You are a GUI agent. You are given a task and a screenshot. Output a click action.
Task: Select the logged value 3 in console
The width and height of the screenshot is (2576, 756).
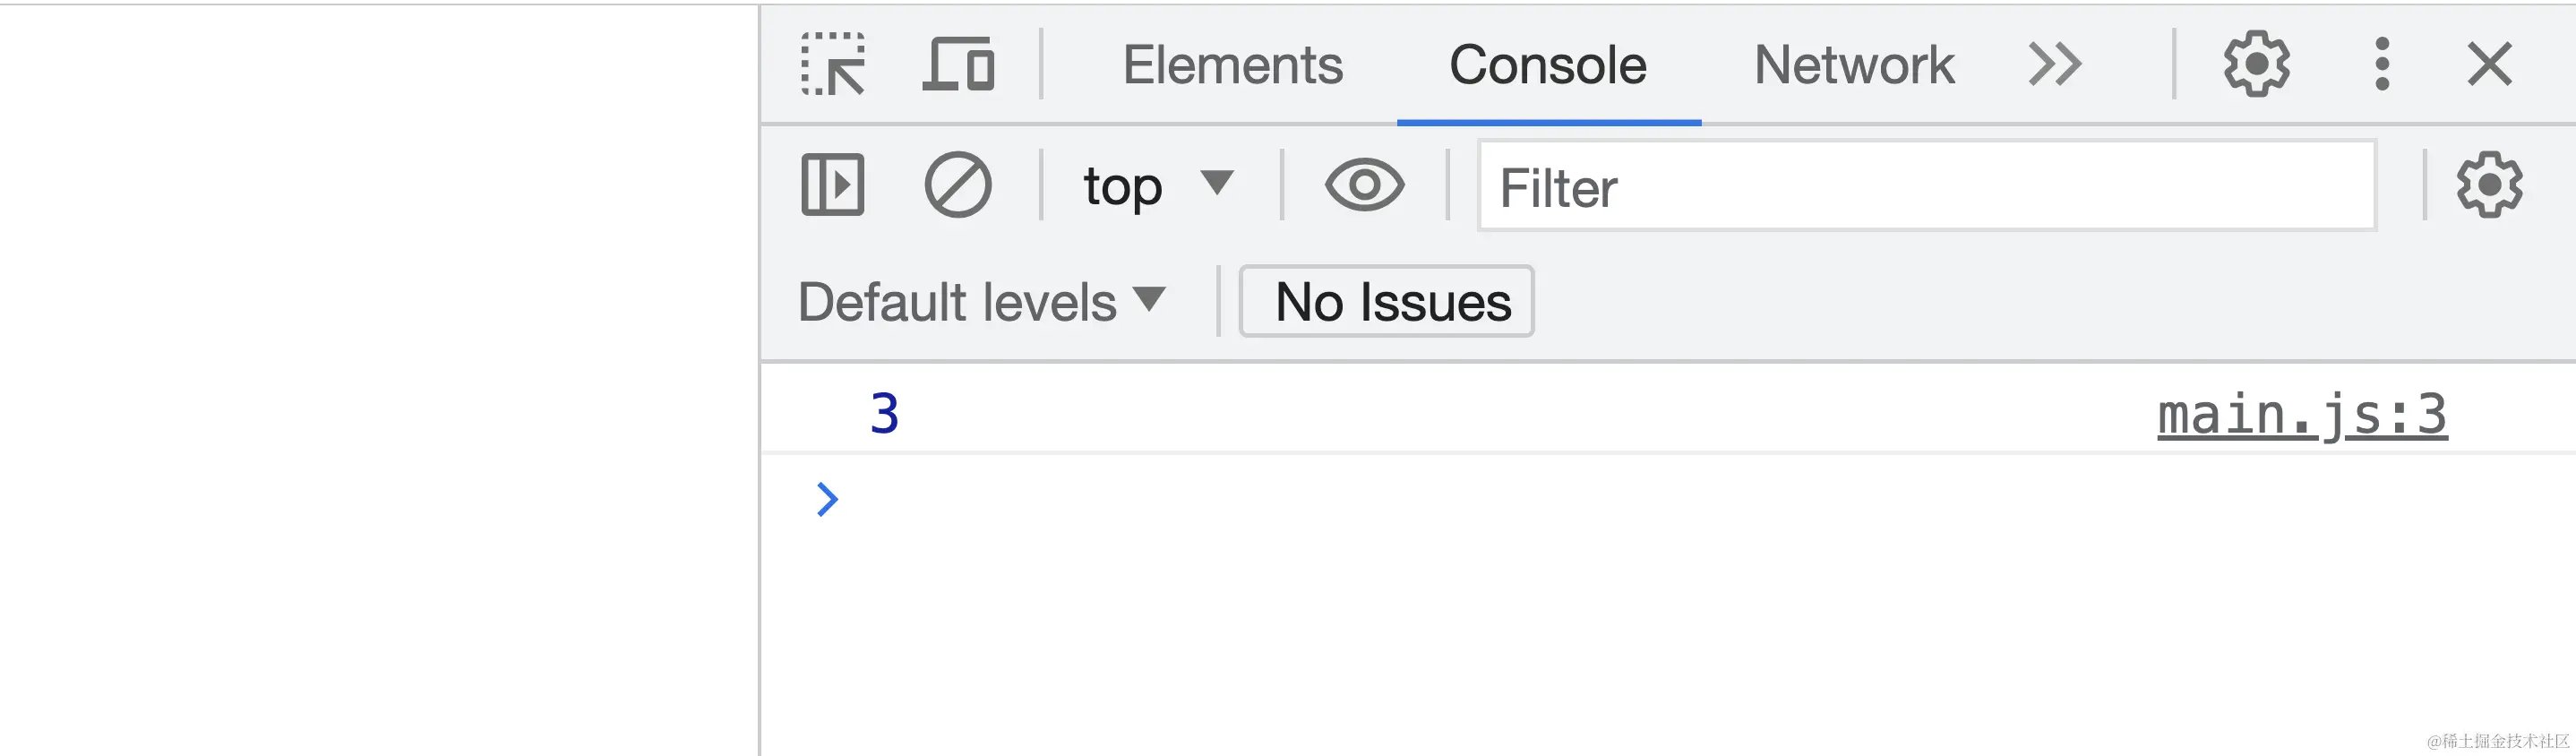[884, 413]
